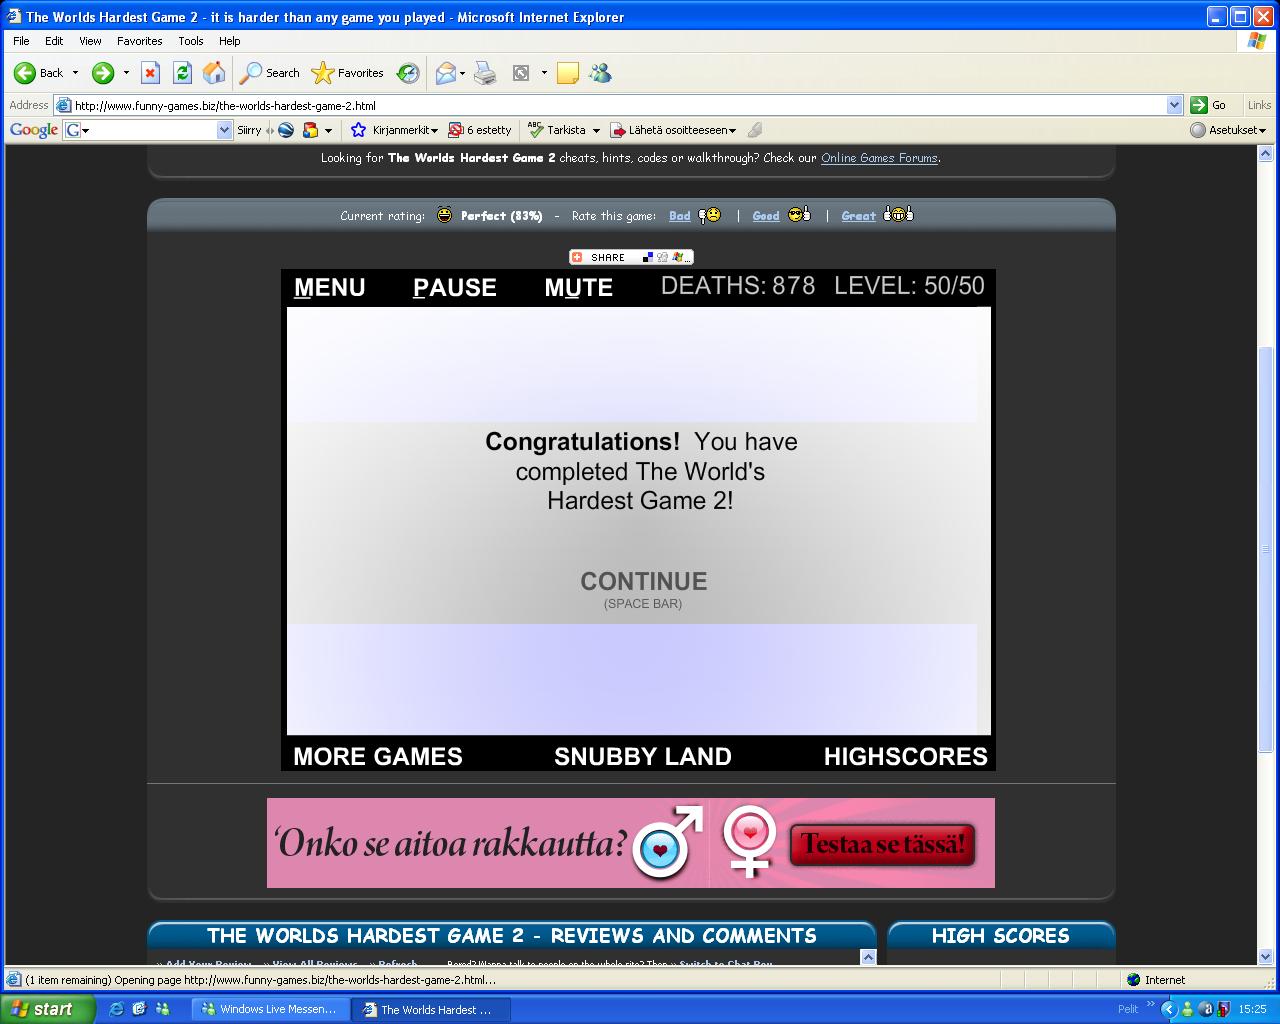Open the Kirjanmerkit bookmarks dropdown

tap(395, 130)
